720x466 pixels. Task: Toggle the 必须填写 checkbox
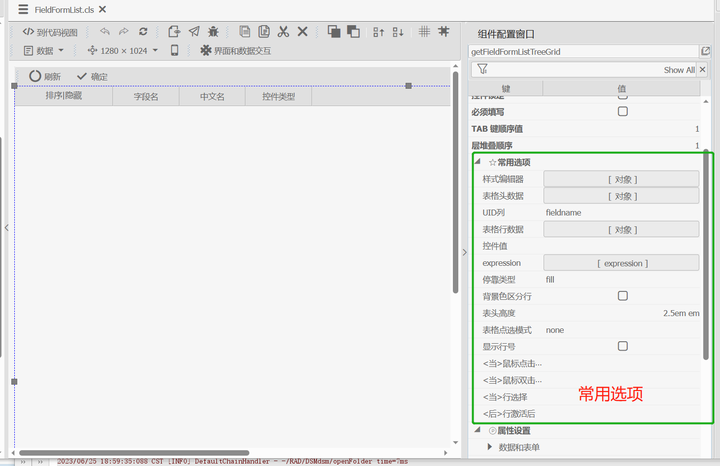pos(623,112)
